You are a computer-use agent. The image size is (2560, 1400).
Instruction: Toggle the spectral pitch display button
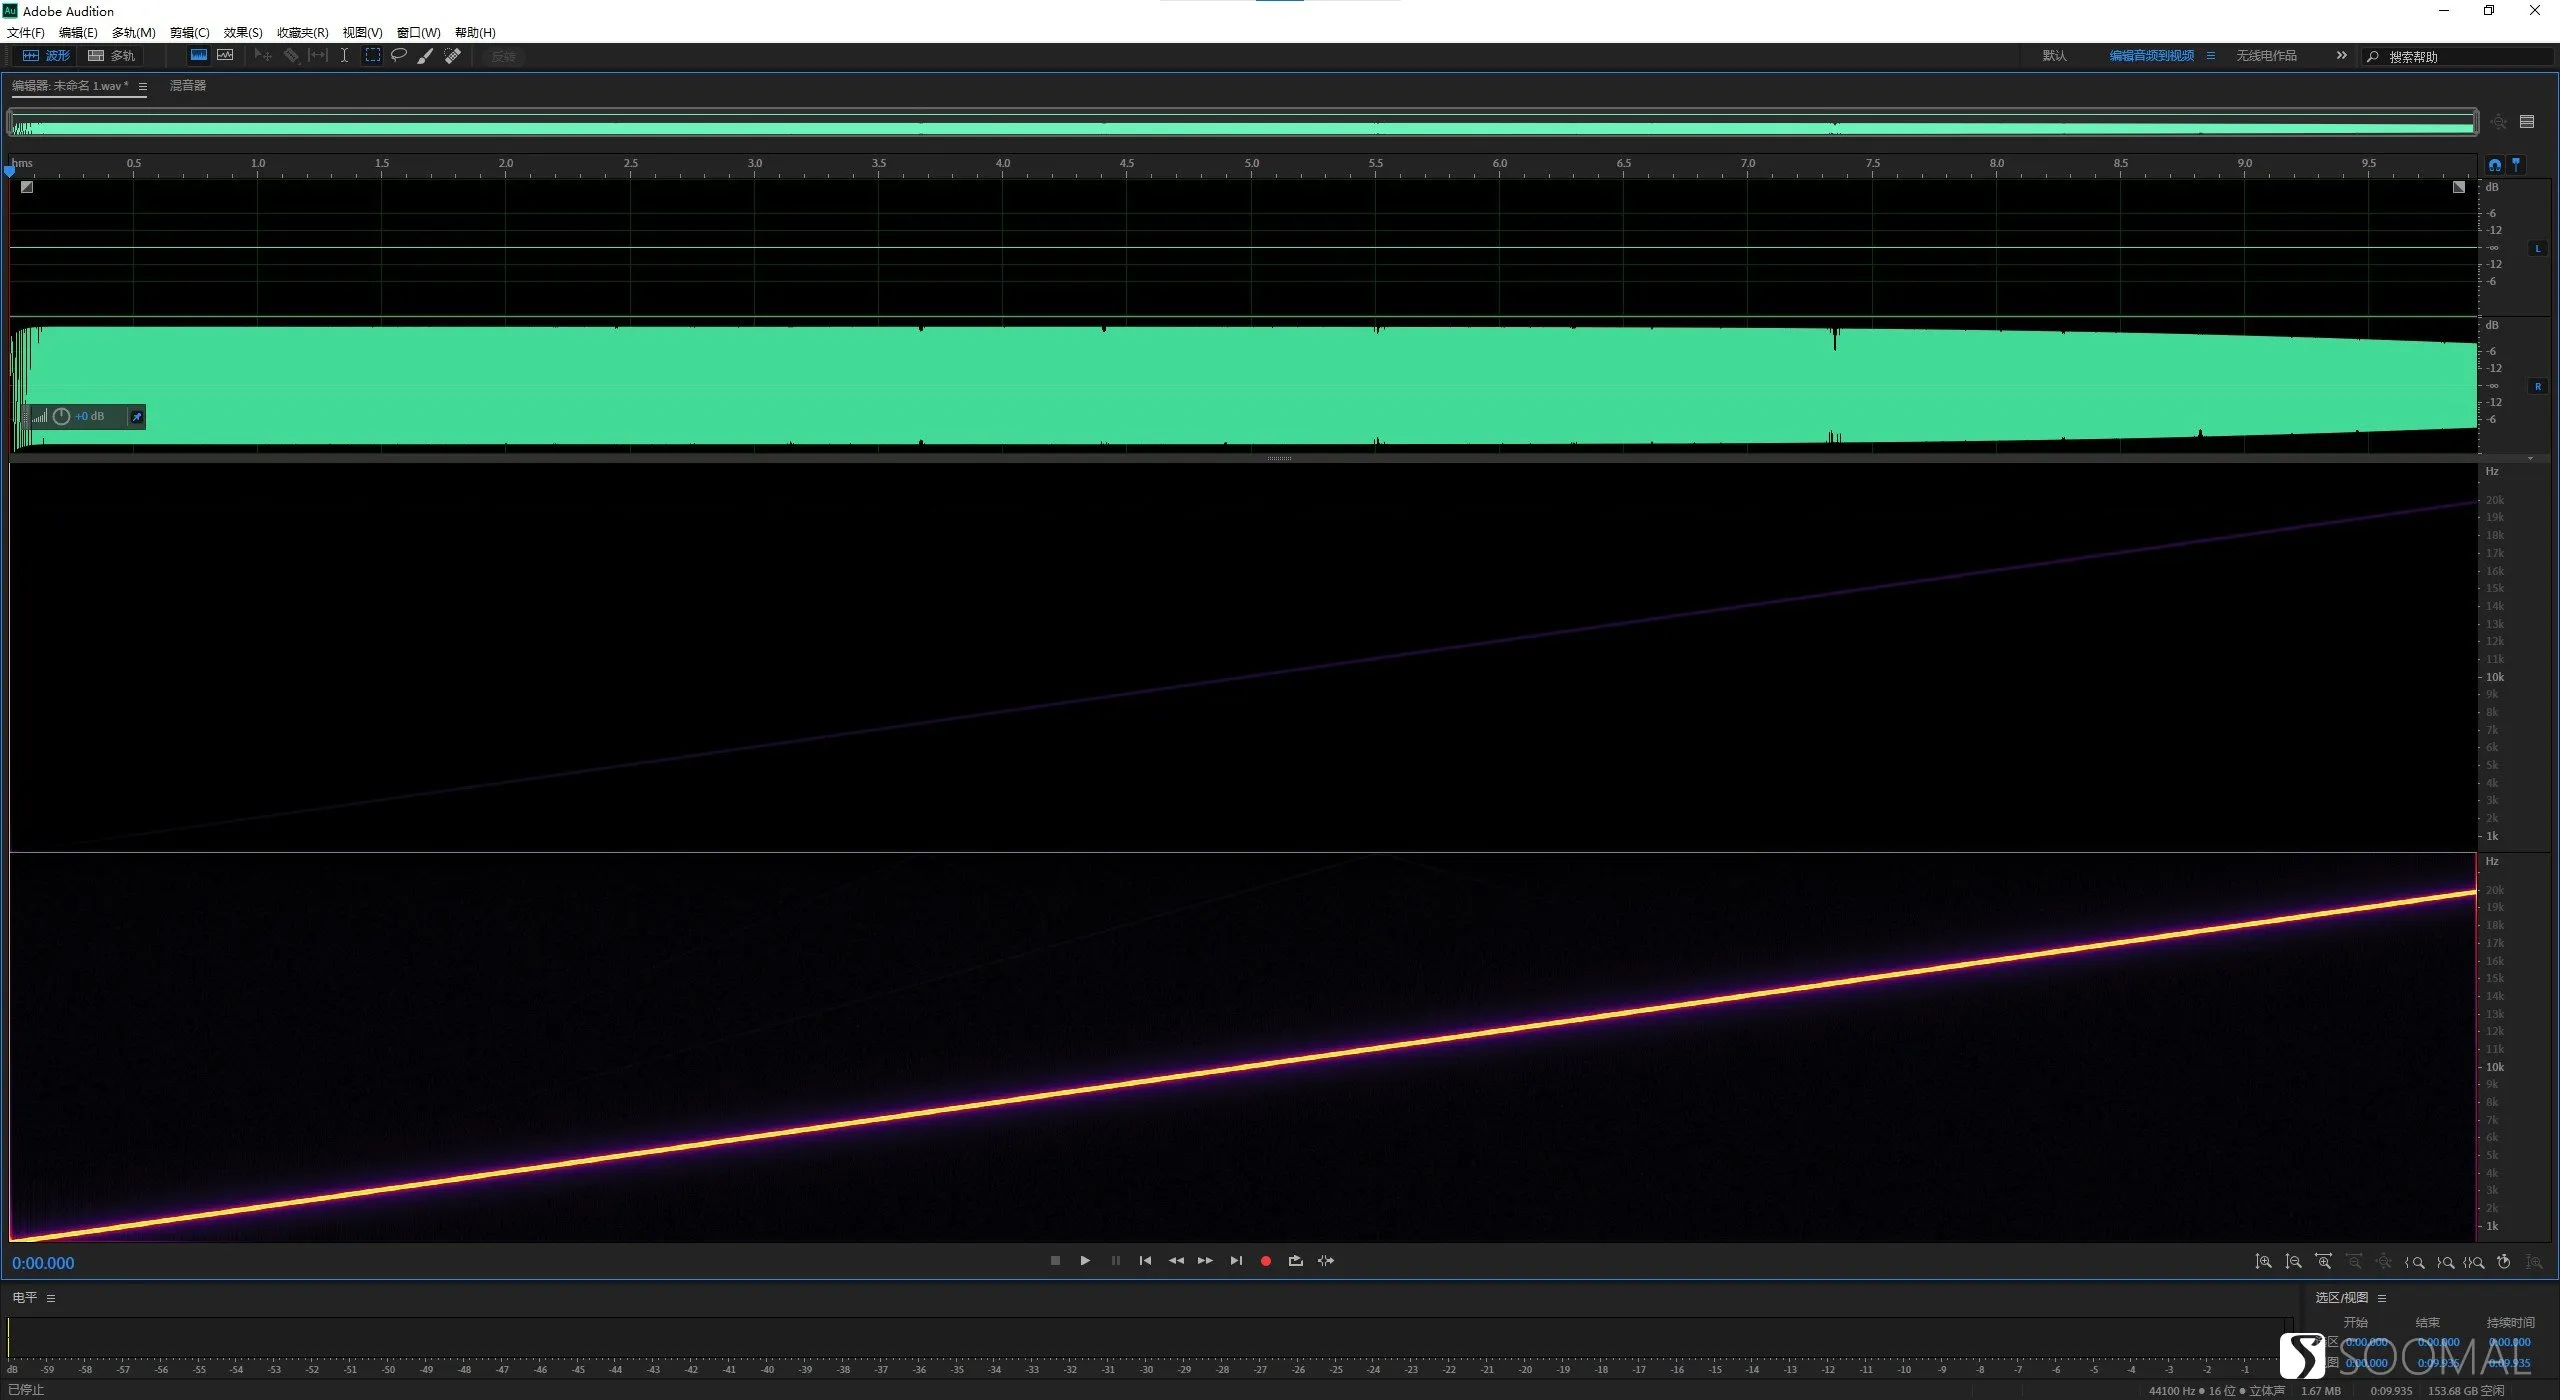coord(225,56)
